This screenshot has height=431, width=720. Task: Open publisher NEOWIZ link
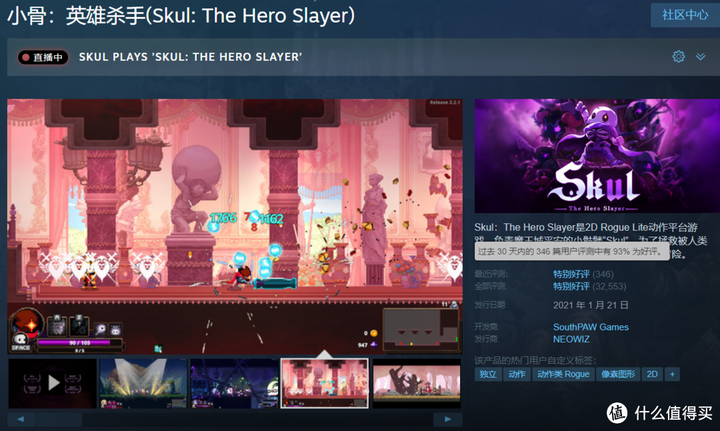pos(571,339)
